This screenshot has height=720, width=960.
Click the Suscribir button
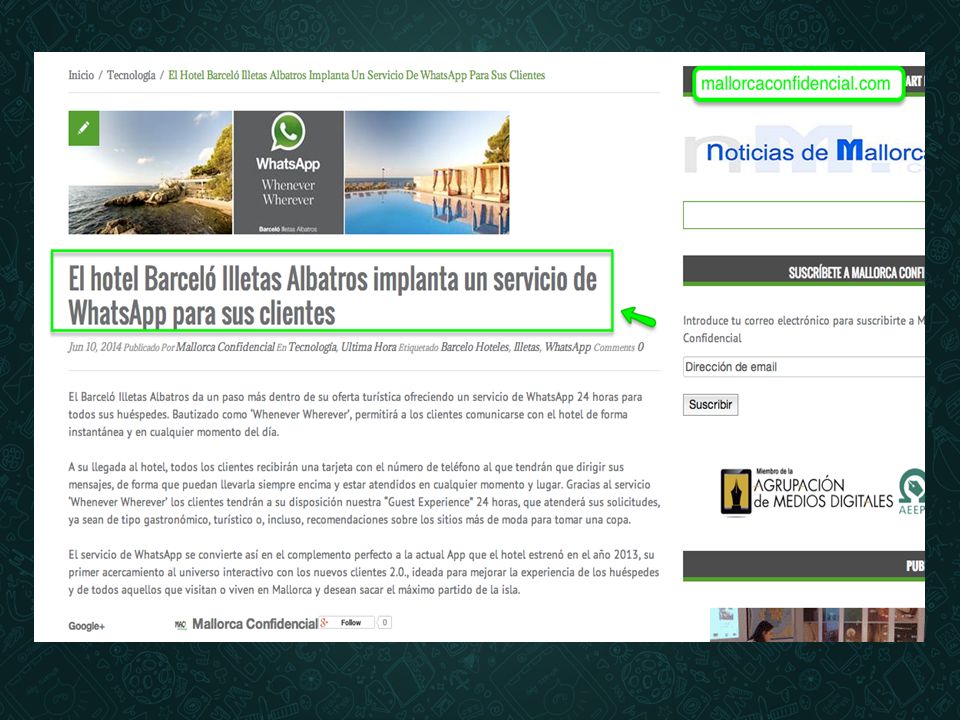pyautogui.click(x=710, y=405)
